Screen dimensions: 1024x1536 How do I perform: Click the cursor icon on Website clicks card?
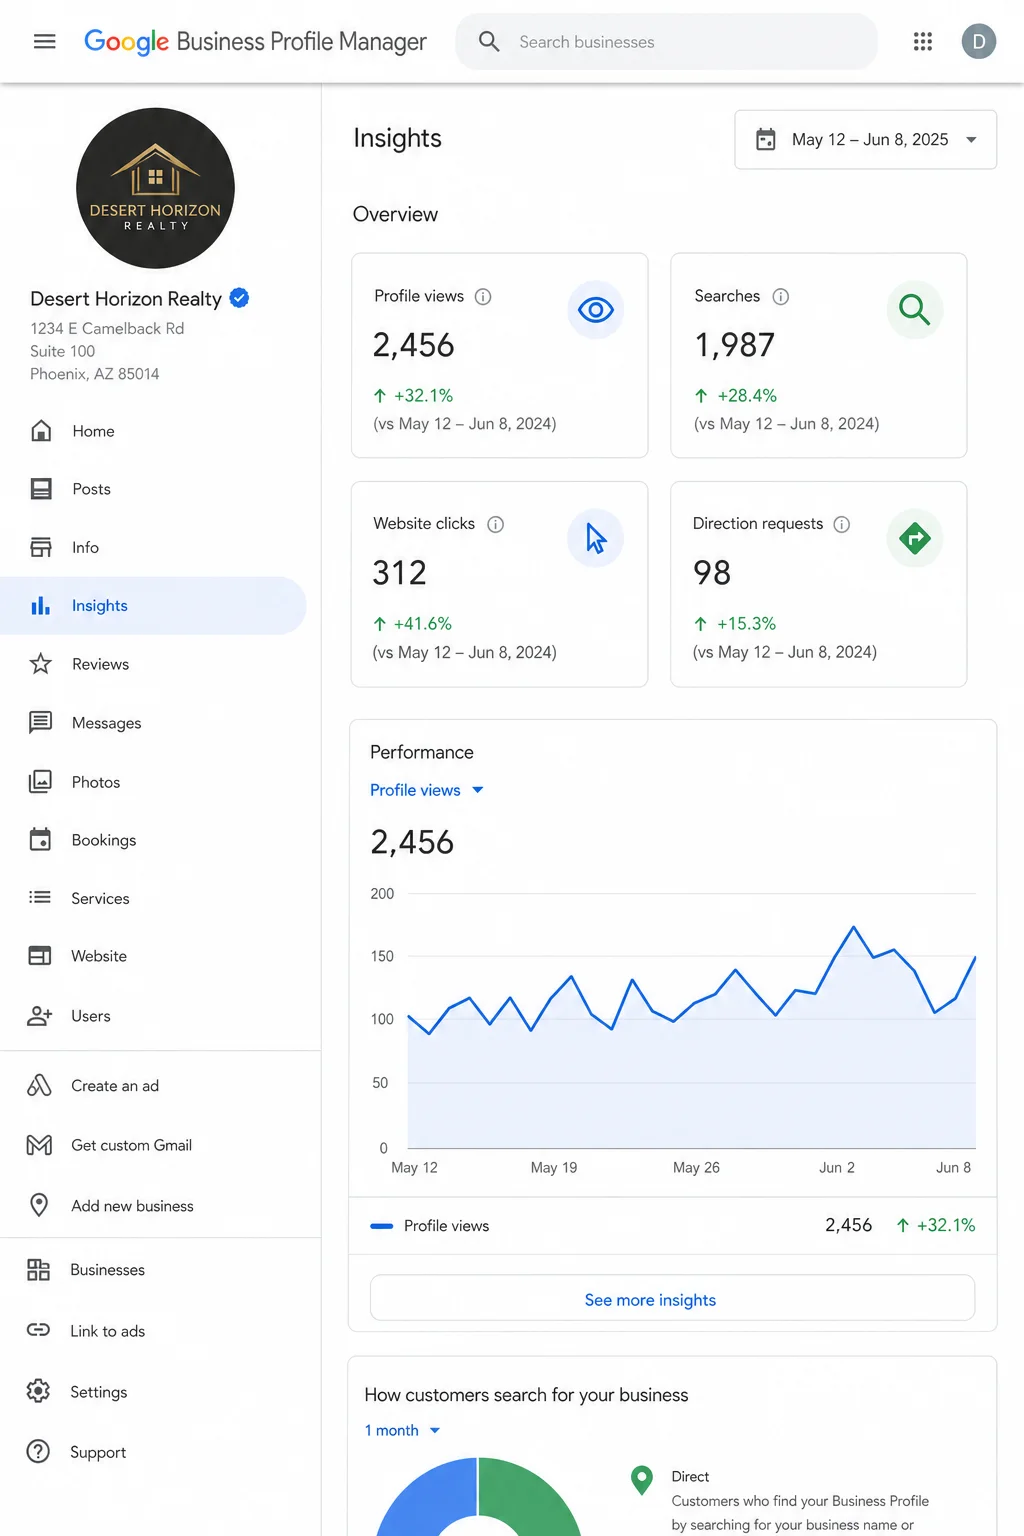tap(596, 538)
